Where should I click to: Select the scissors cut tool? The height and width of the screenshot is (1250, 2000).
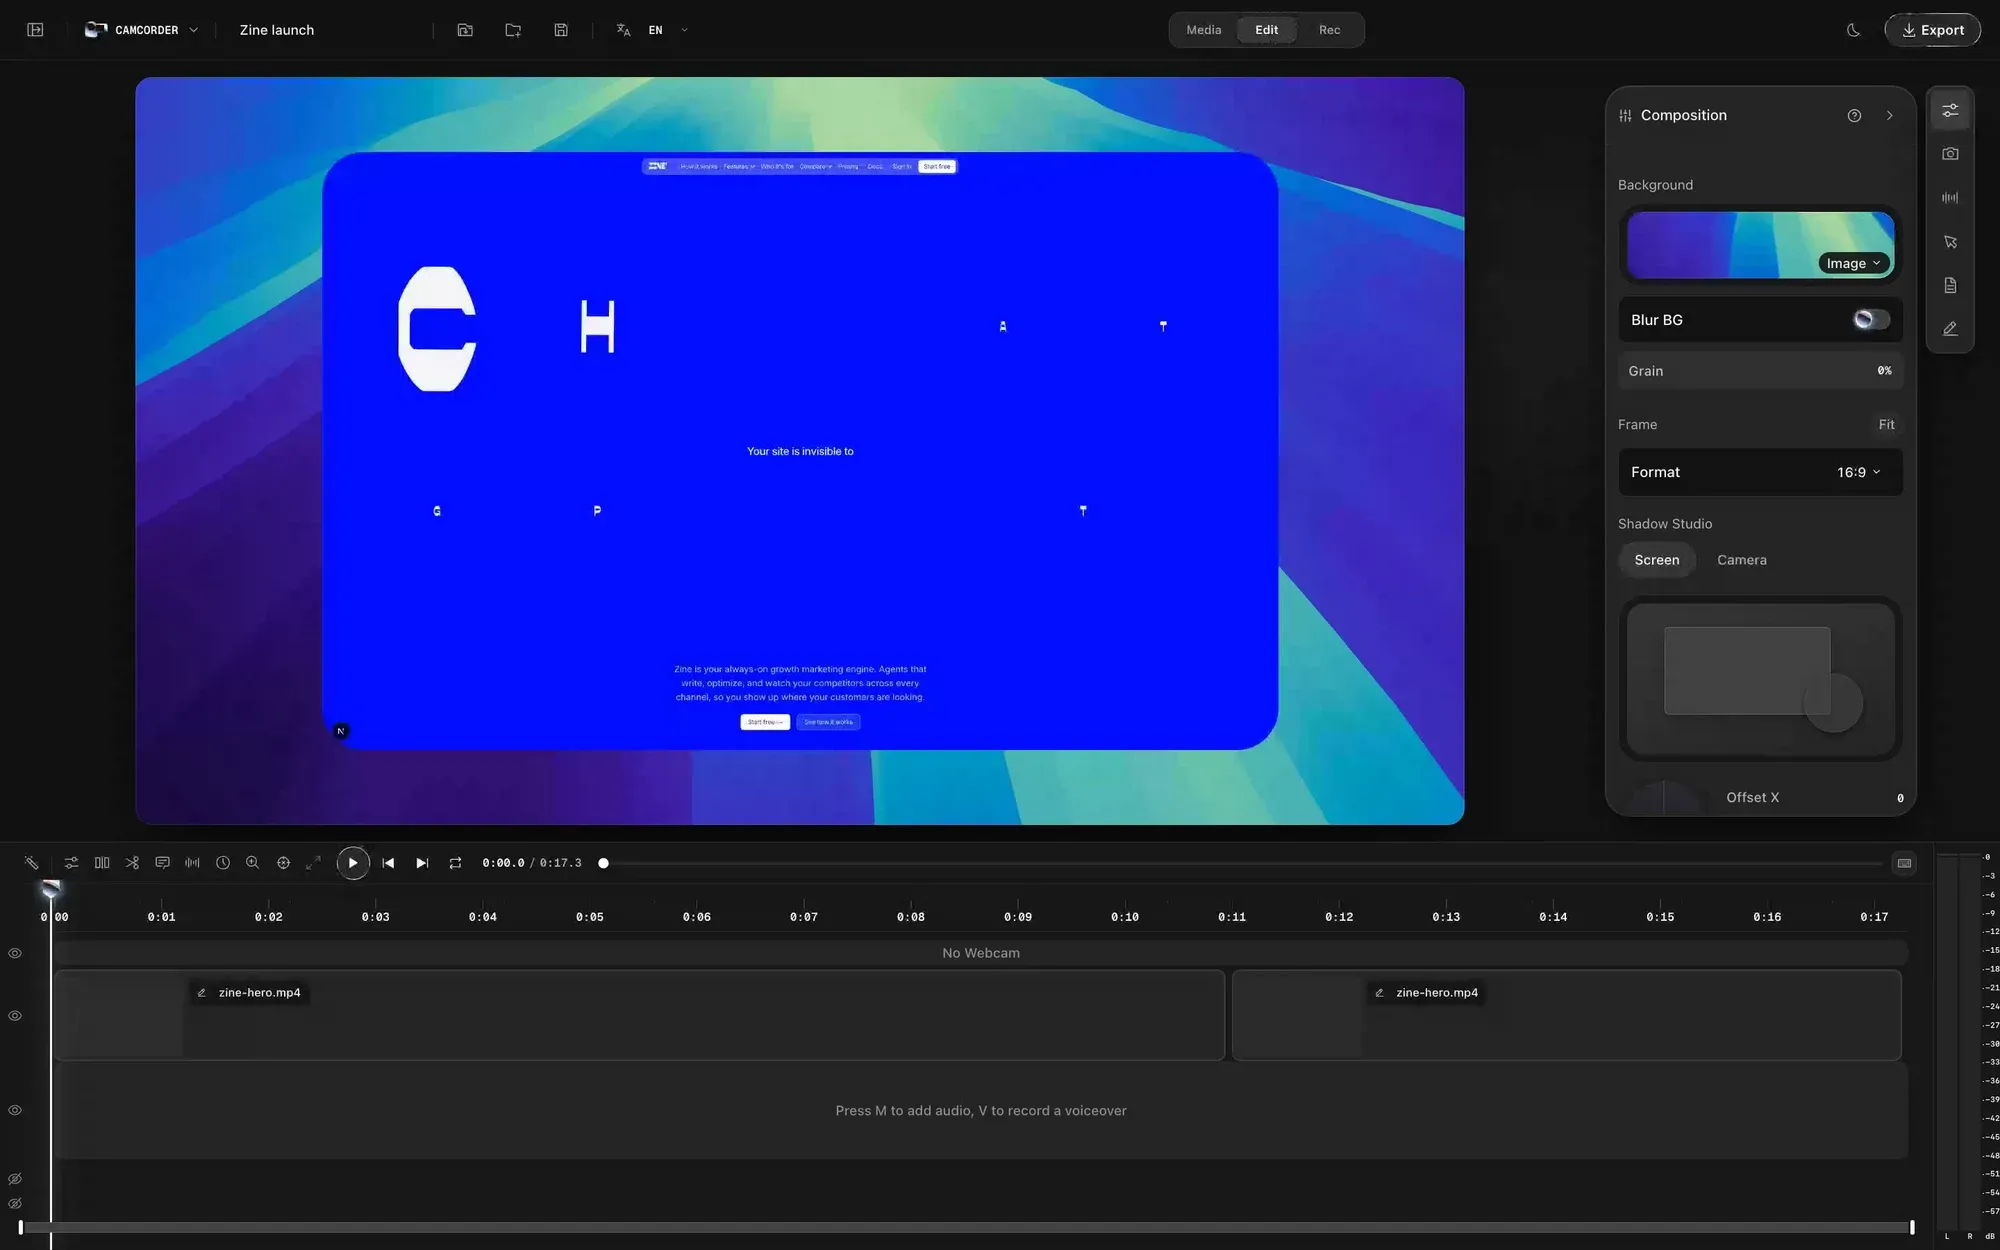pos(132,862)
